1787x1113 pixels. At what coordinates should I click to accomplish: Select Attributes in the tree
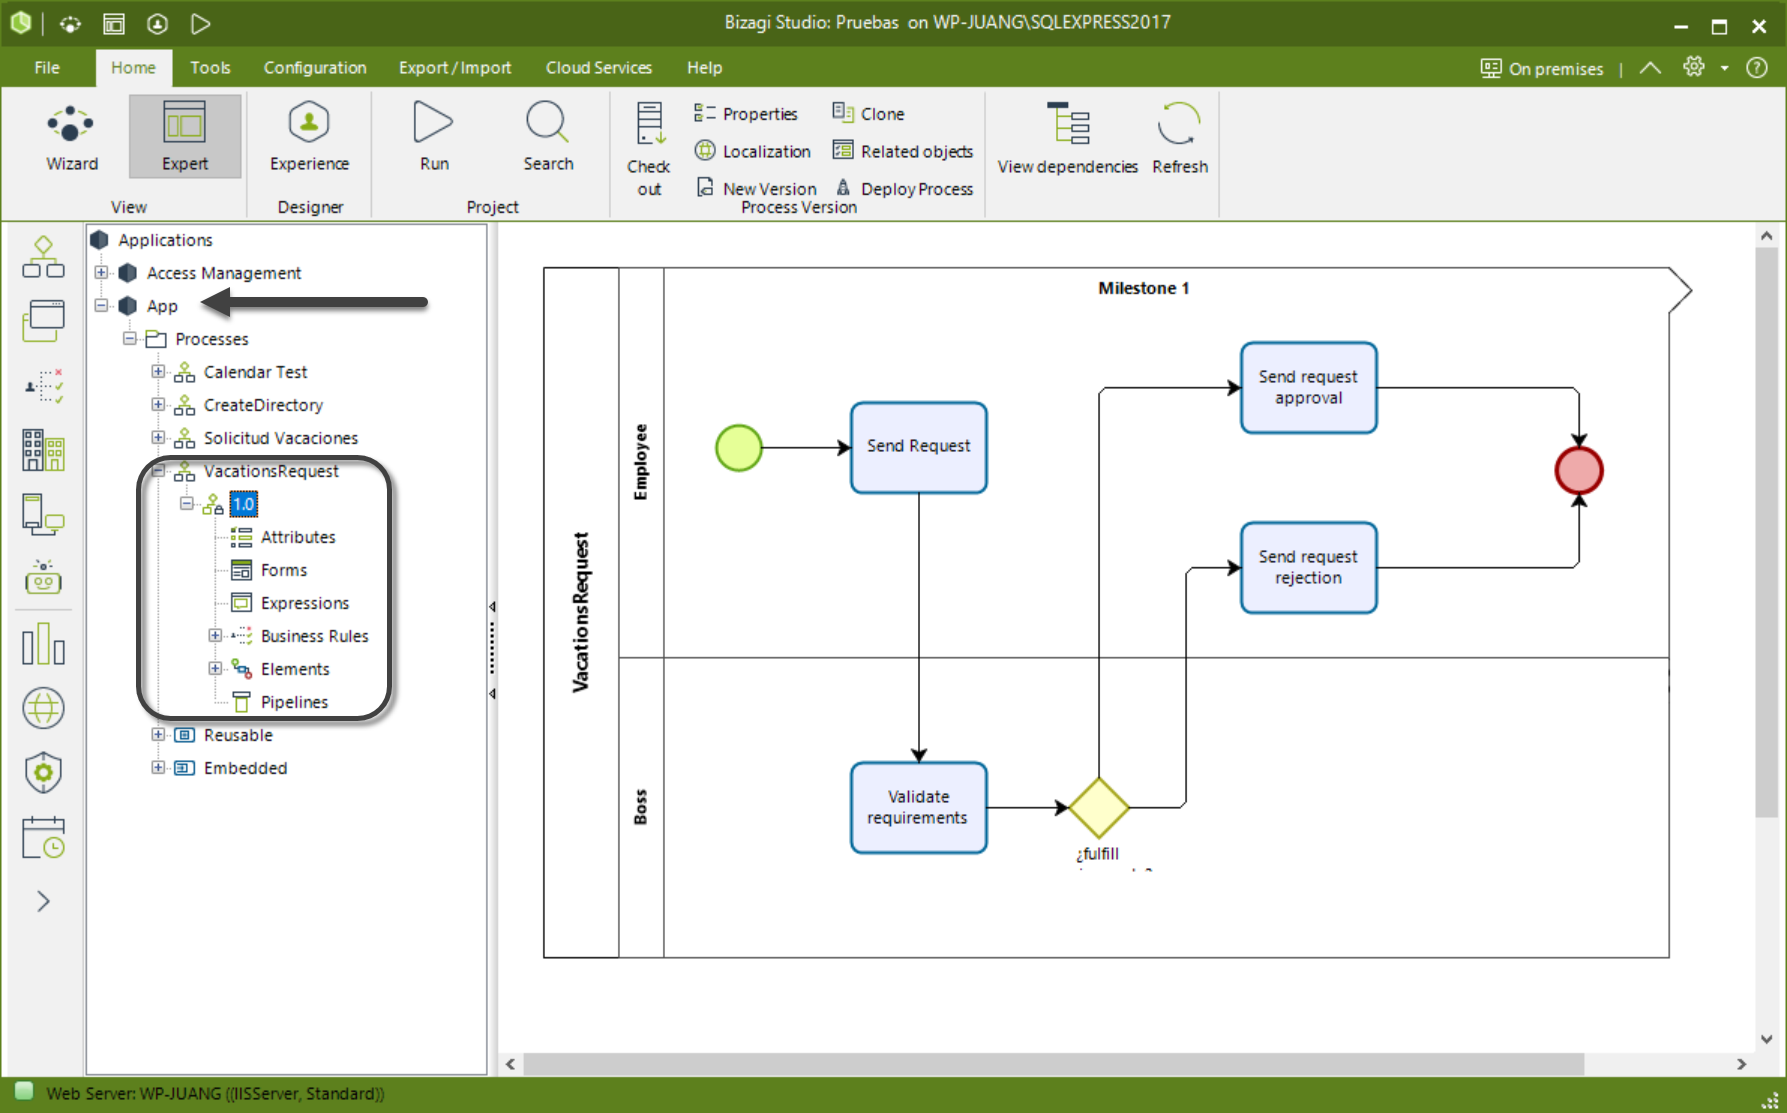point(298,537)
